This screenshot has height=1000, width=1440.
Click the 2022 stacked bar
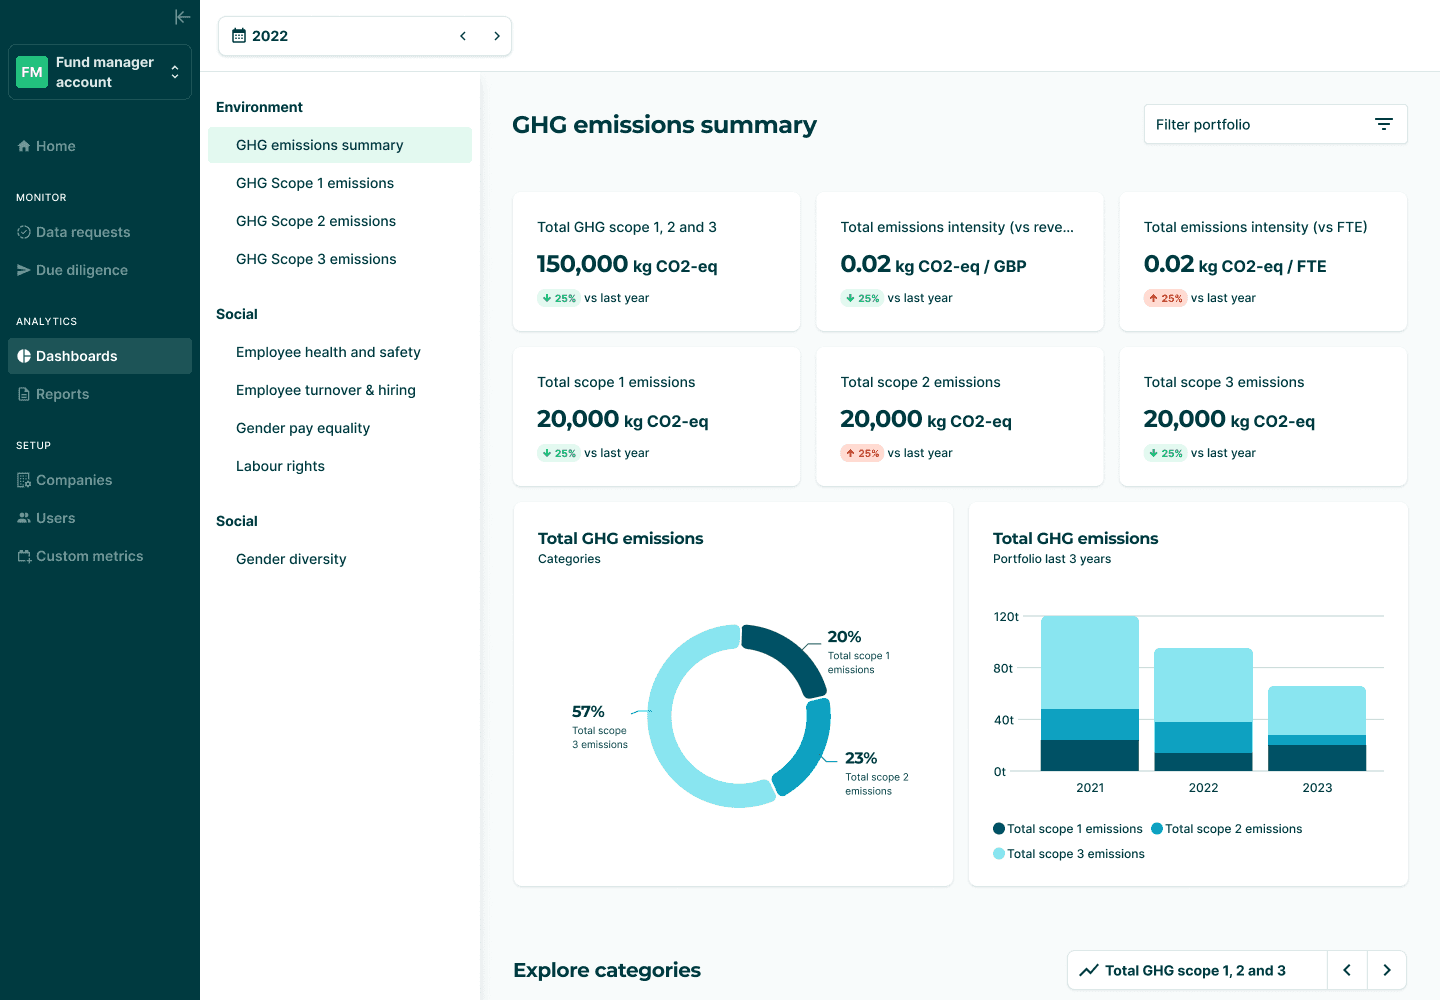(1203, 709)
